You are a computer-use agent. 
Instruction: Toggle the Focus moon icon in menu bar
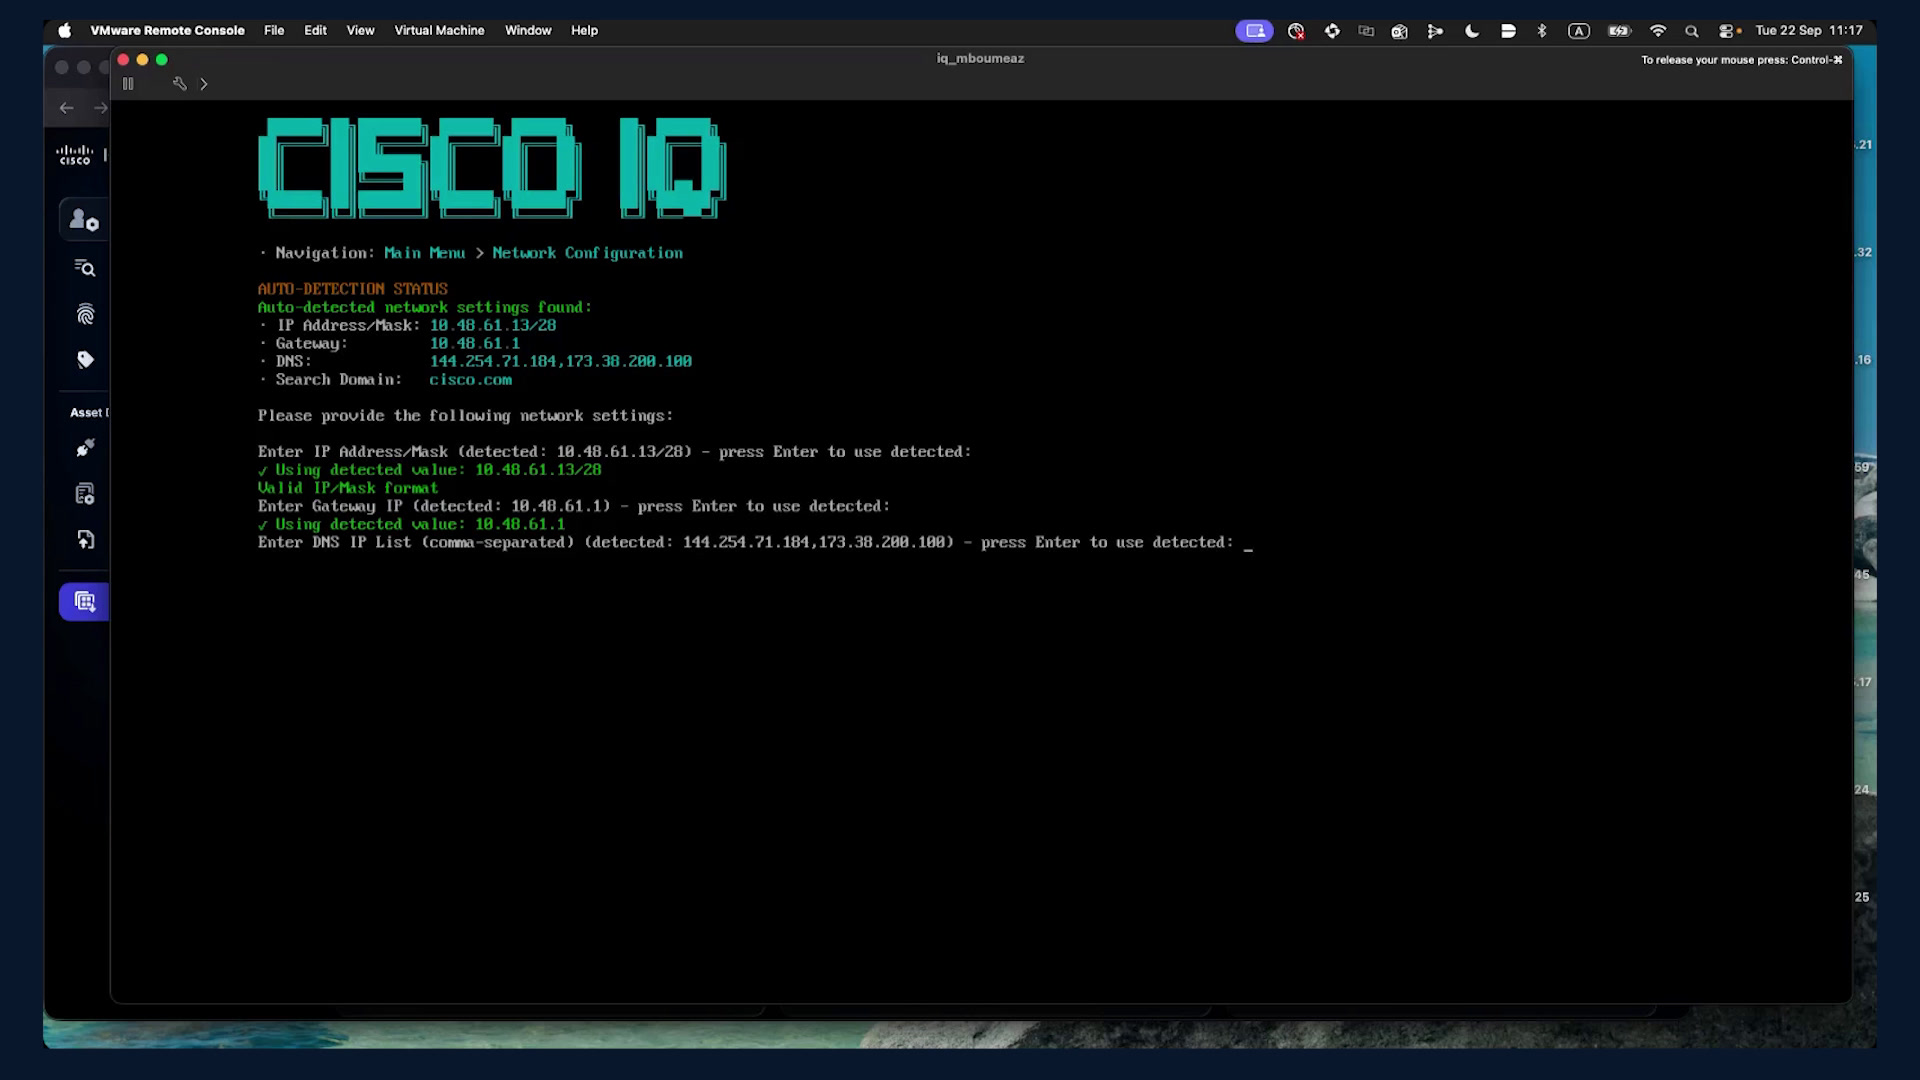click(x=1472, y=31)
